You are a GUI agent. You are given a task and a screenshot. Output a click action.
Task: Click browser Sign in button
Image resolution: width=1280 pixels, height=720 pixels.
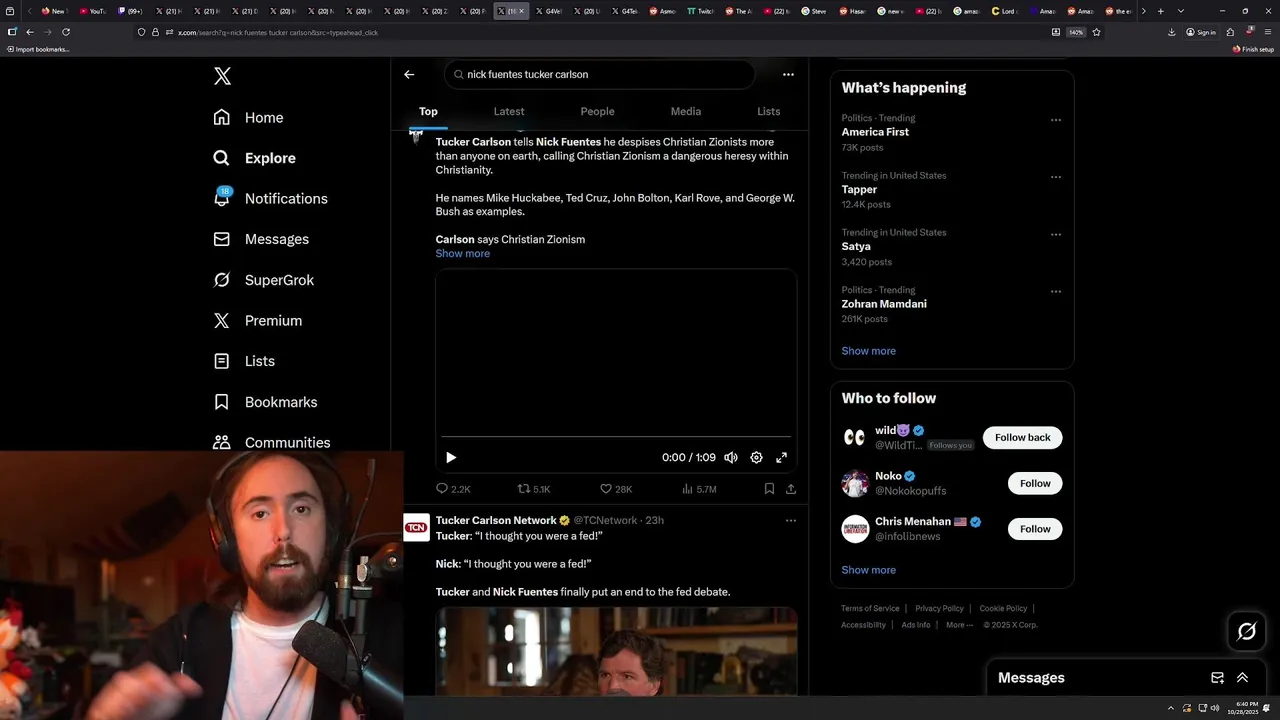tap(1201, 32)
